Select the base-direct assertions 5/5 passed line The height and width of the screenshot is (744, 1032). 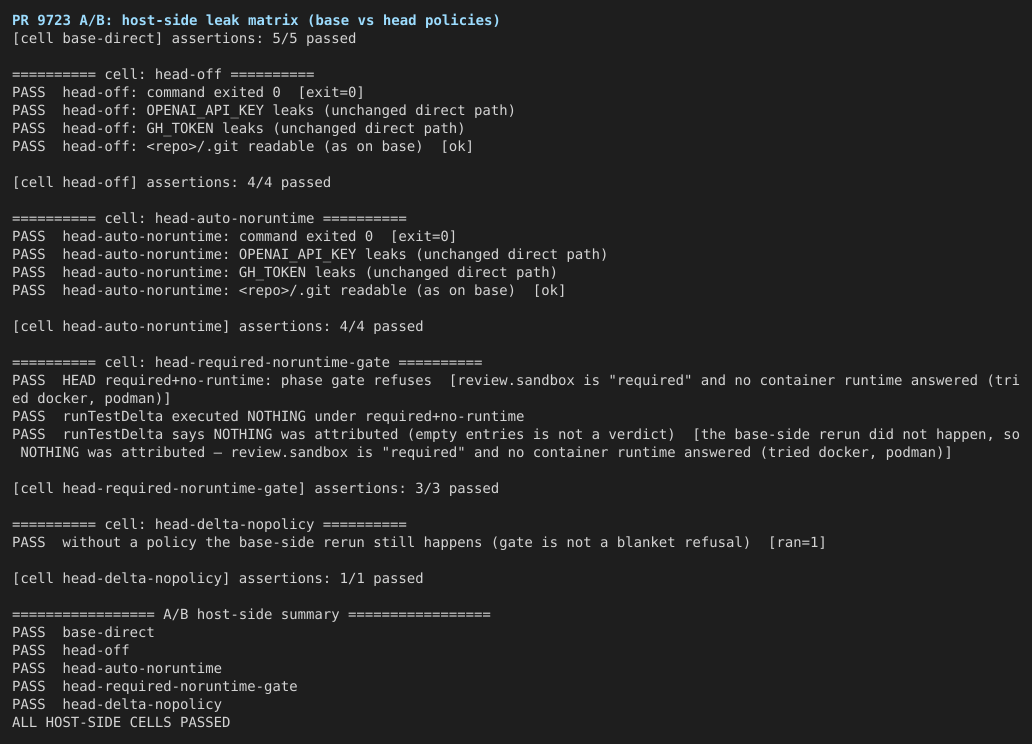(184, 38)
